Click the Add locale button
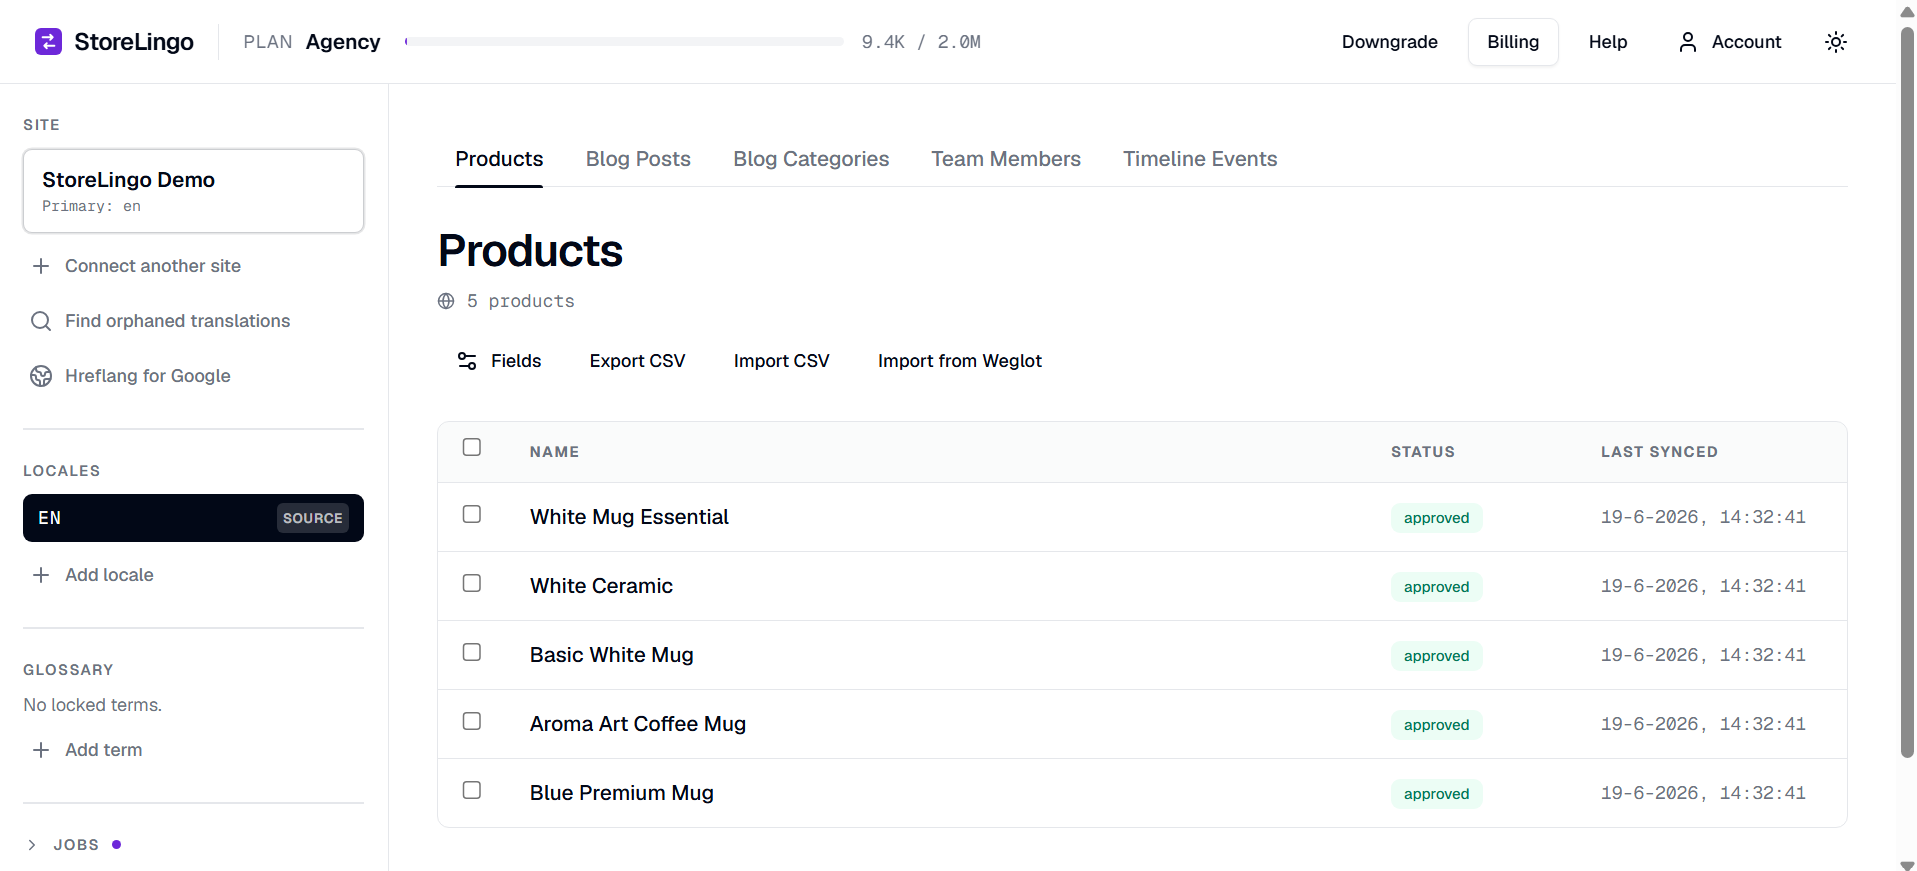This screenshot has height=871, width=1917. [x=109, y=575]
